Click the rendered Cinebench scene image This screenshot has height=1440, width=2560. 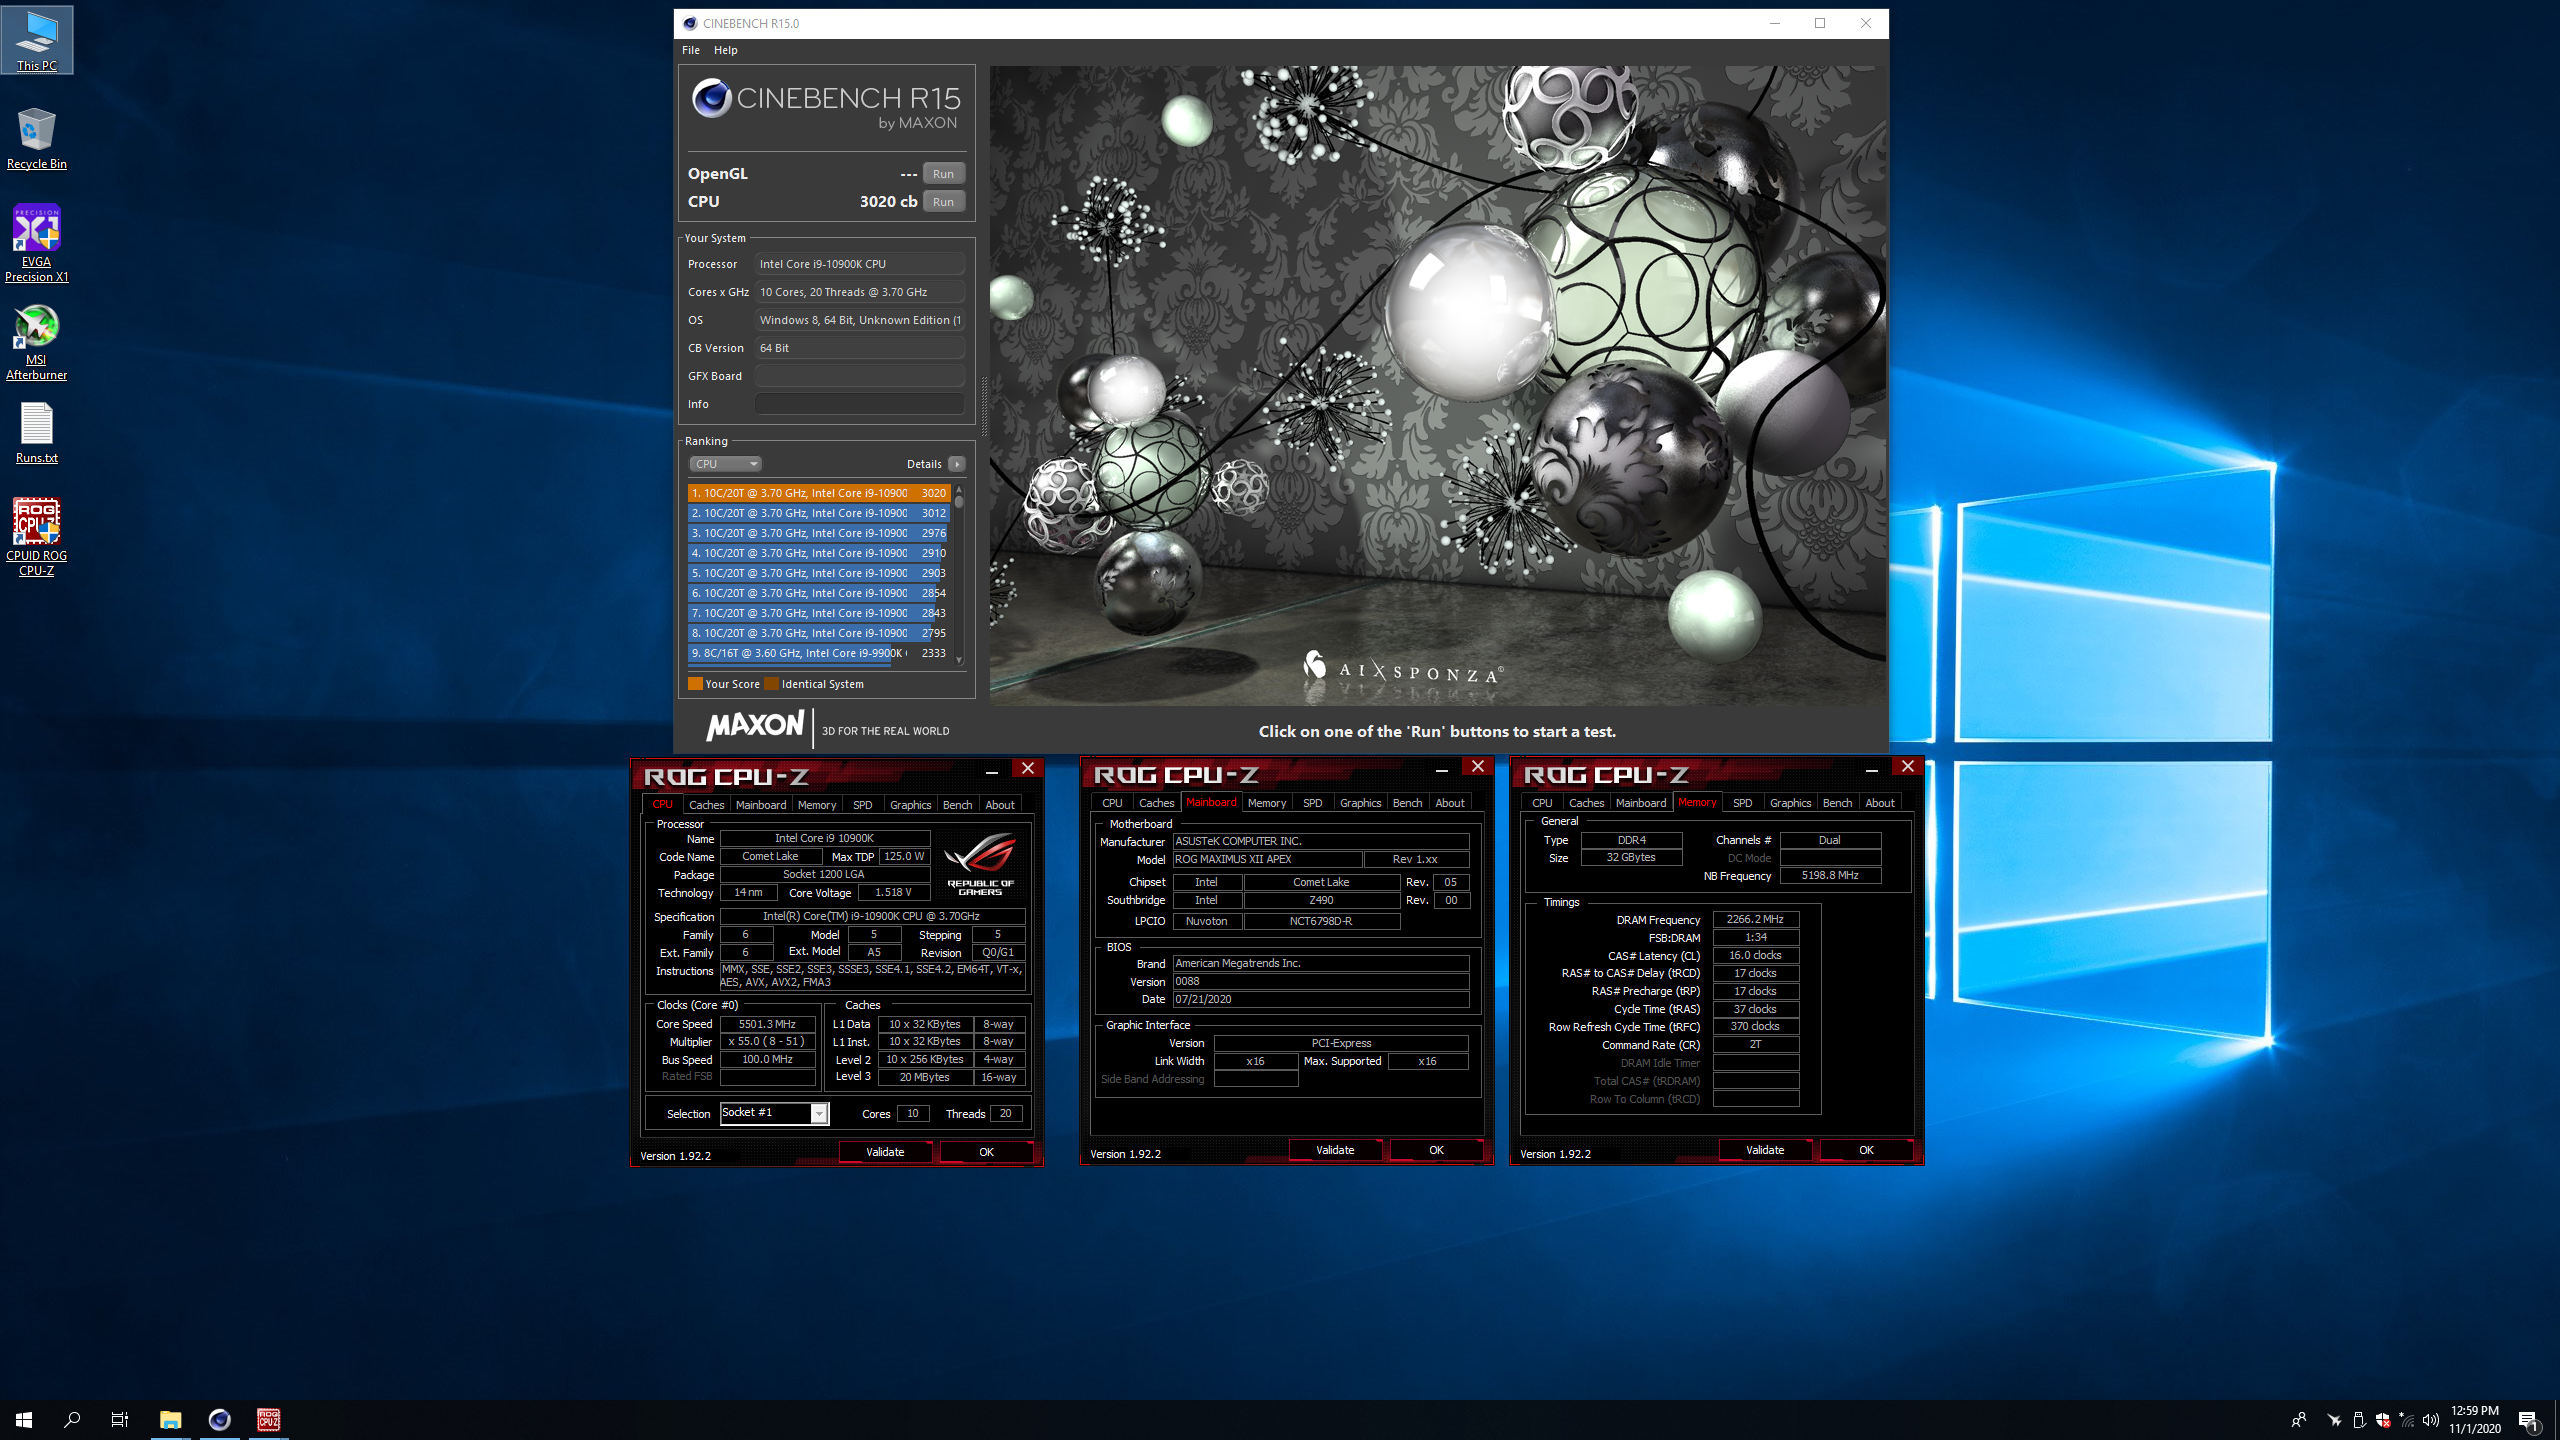coord(1437,385)
